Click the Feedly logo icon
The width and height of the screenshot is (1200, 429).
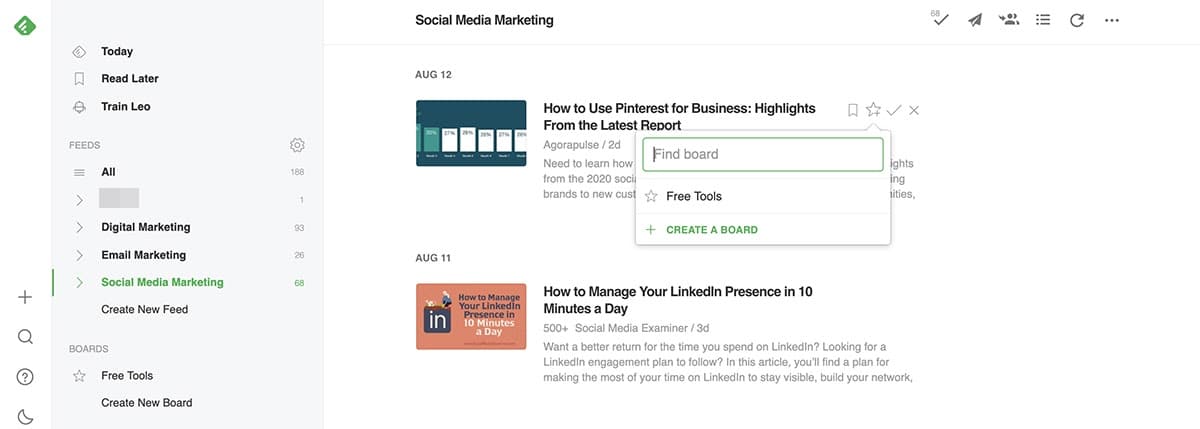pos(25,26)
